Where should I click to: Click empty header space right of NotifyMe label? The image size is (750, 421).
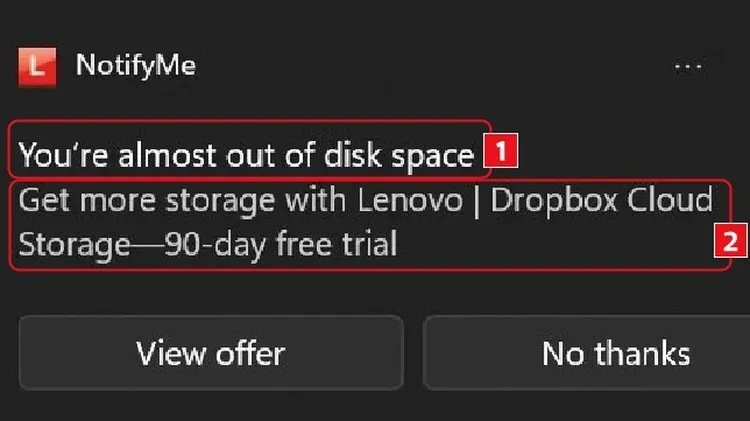[420, 68]
